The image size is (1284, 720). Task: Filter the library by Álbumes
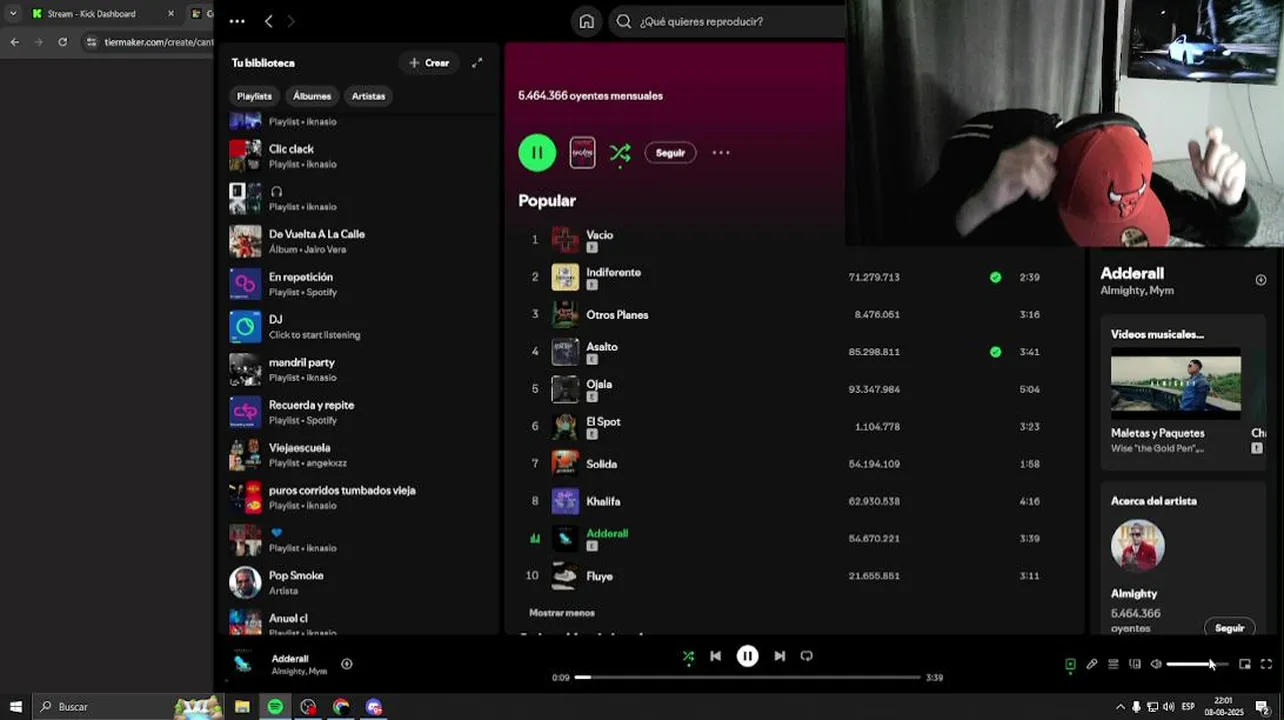tap(312, 96)
